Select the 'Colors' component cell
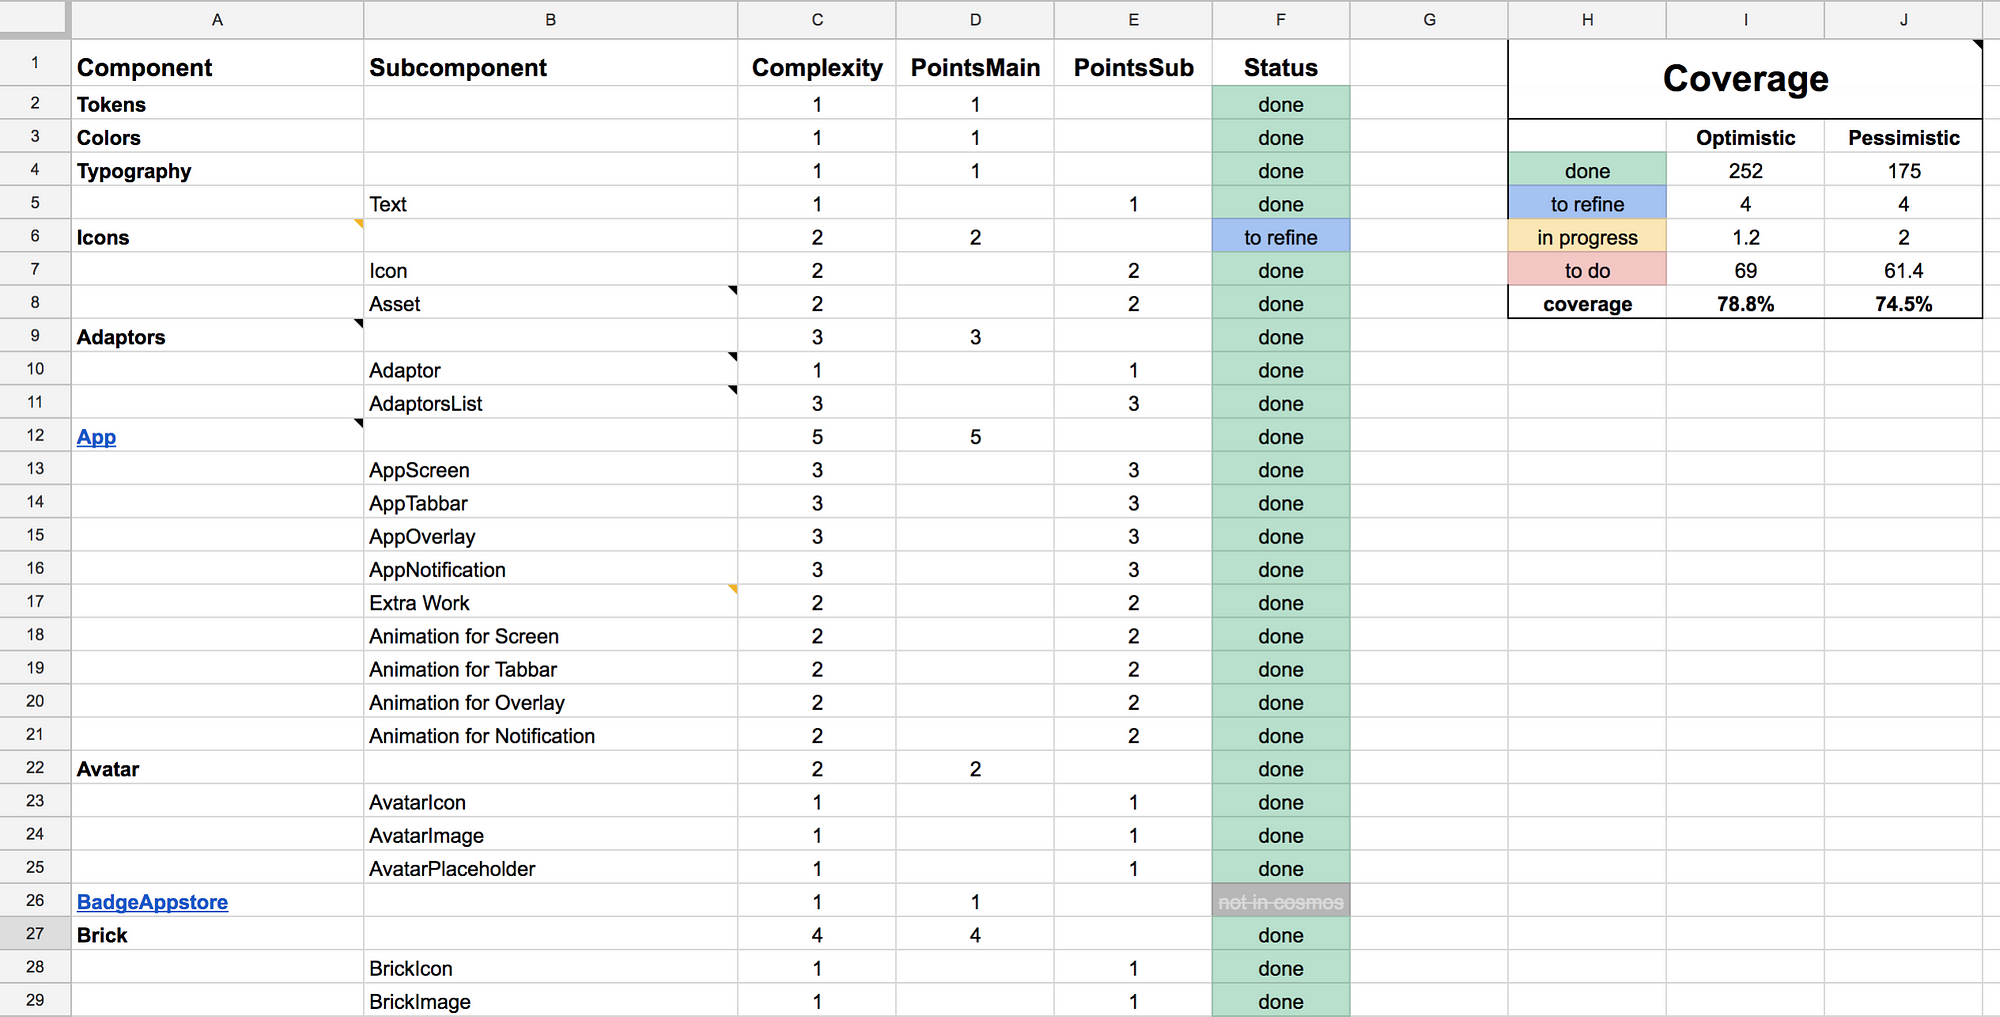2000x1017 pixels. click(x=218, y=137)
